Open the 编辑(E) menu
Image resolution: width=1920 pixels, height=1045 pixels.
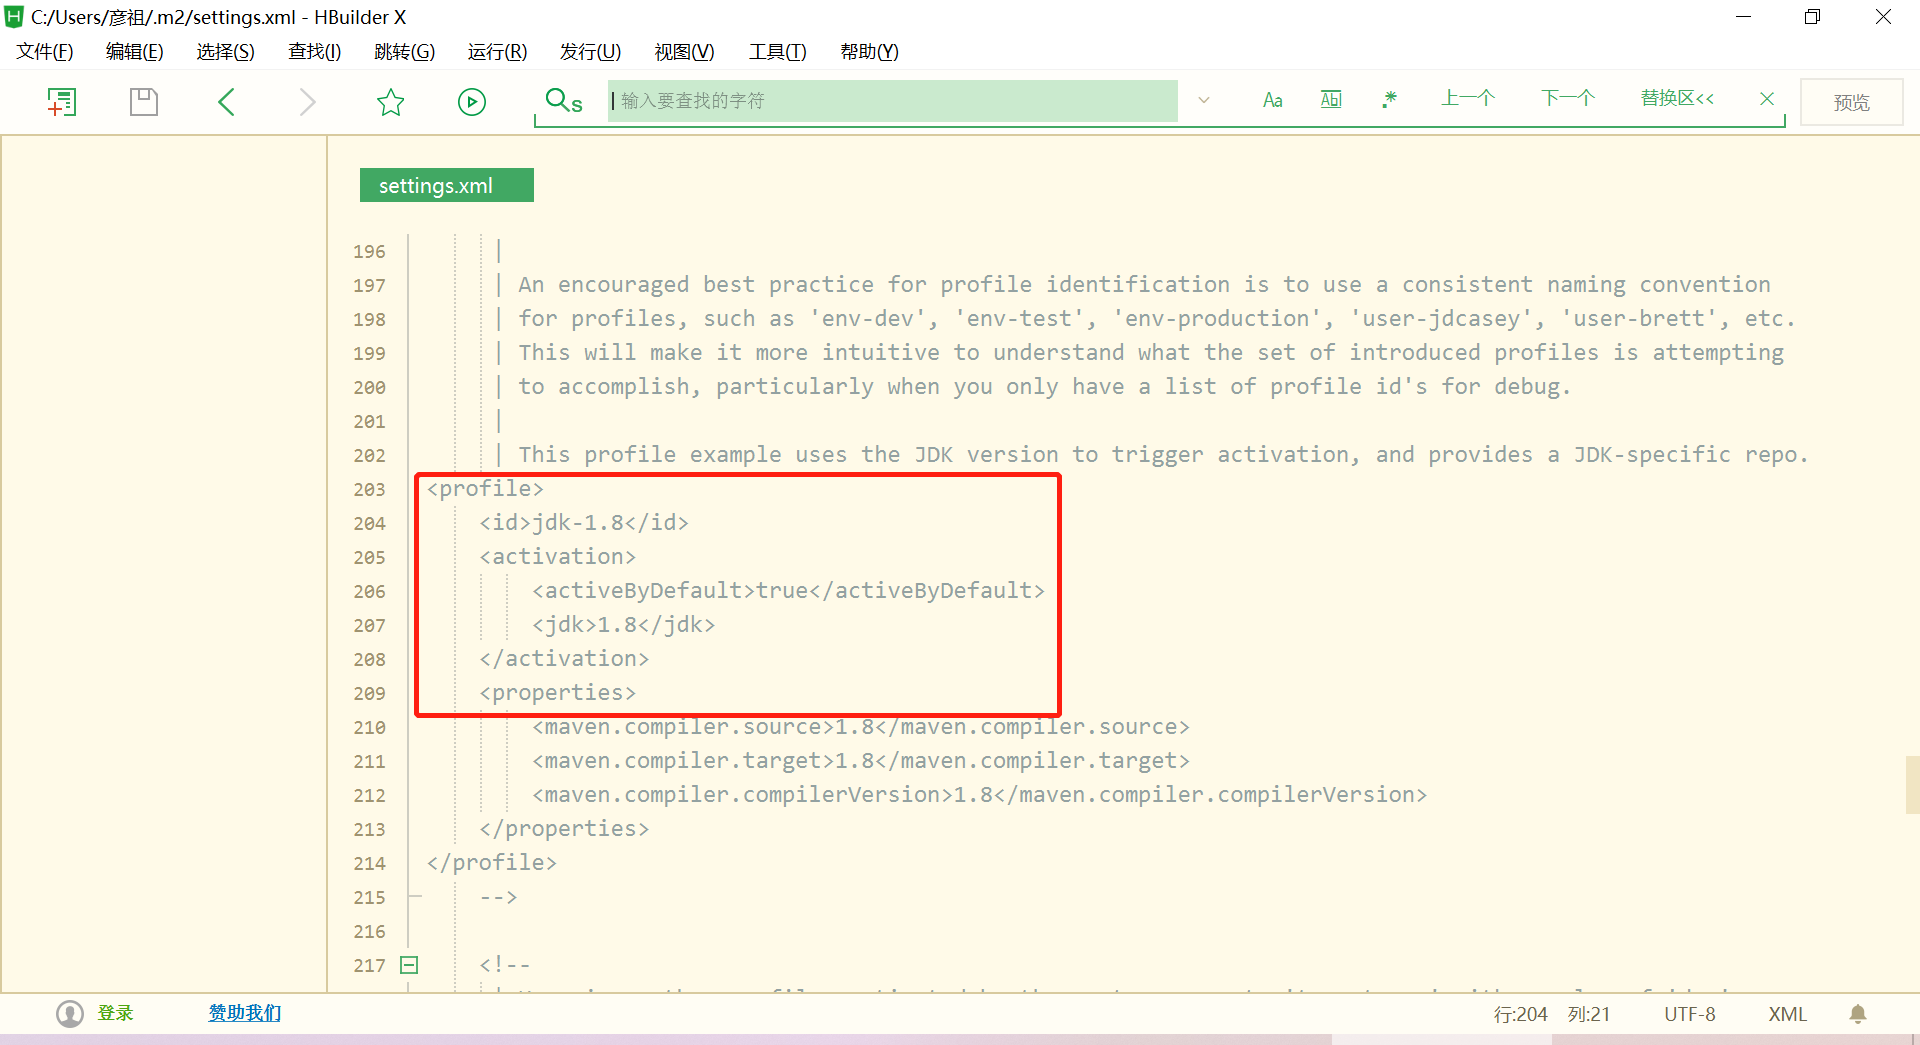click(135, 52)
